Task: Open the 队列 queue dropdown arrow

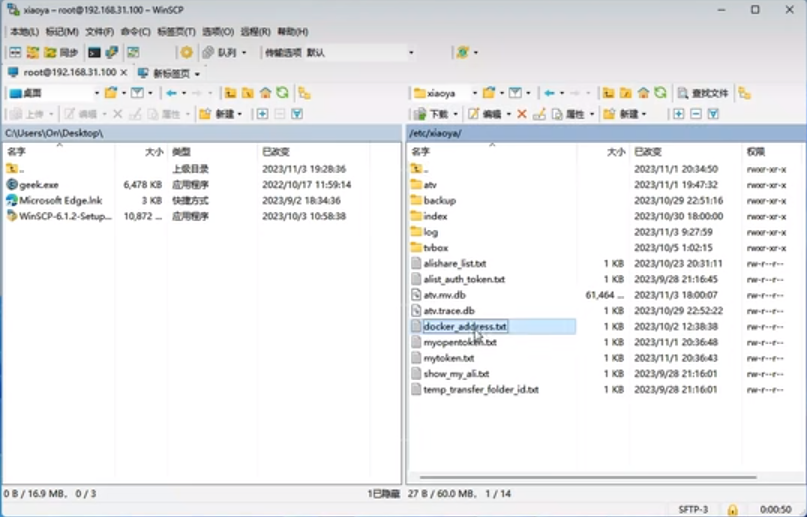Action: coord(244,52)
